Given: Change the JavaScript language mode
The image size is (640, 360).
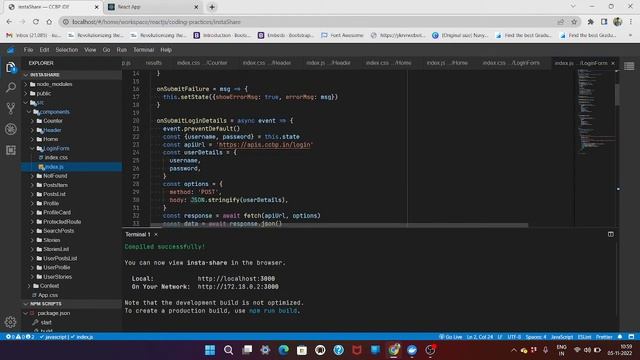Looking at the screenshot, I should [562, 337].
